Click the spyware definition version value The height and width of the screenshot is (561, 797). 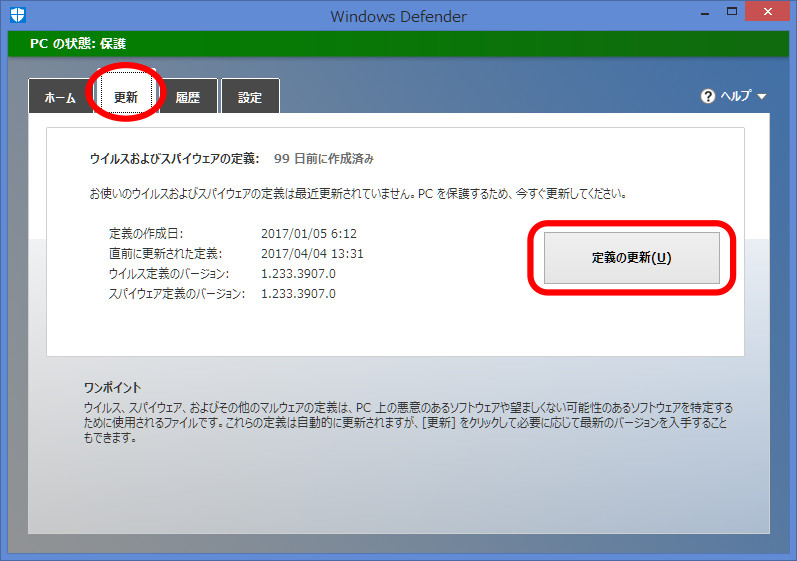[x=298, y=294]
